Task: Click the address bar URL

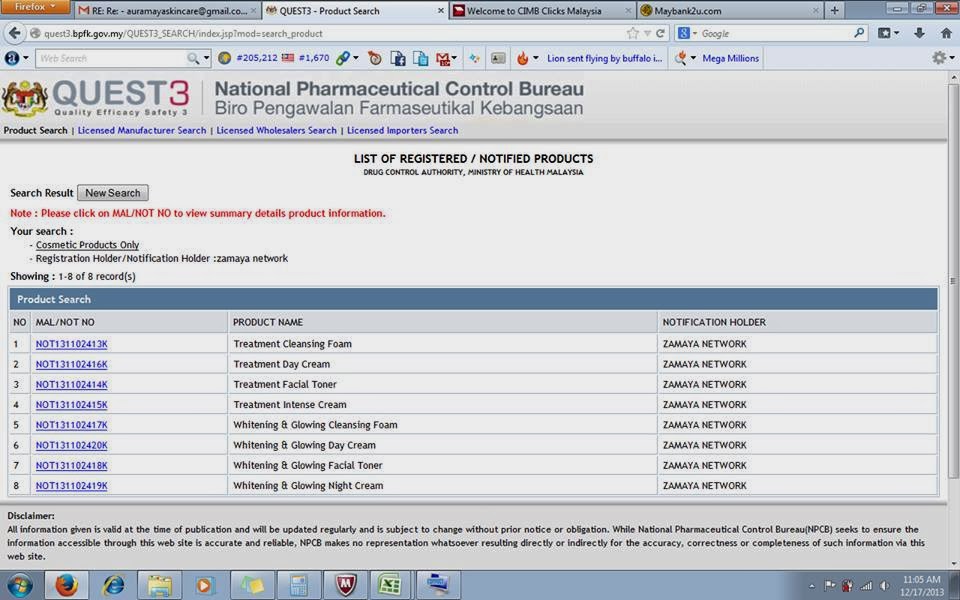Action: pyautogui.click(x=183, y=34)
